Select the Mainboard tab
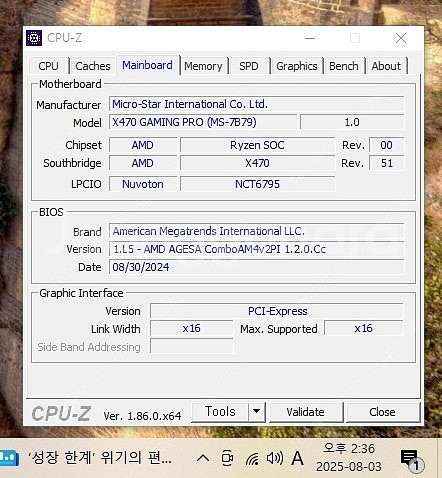 [x=148, y=65]
